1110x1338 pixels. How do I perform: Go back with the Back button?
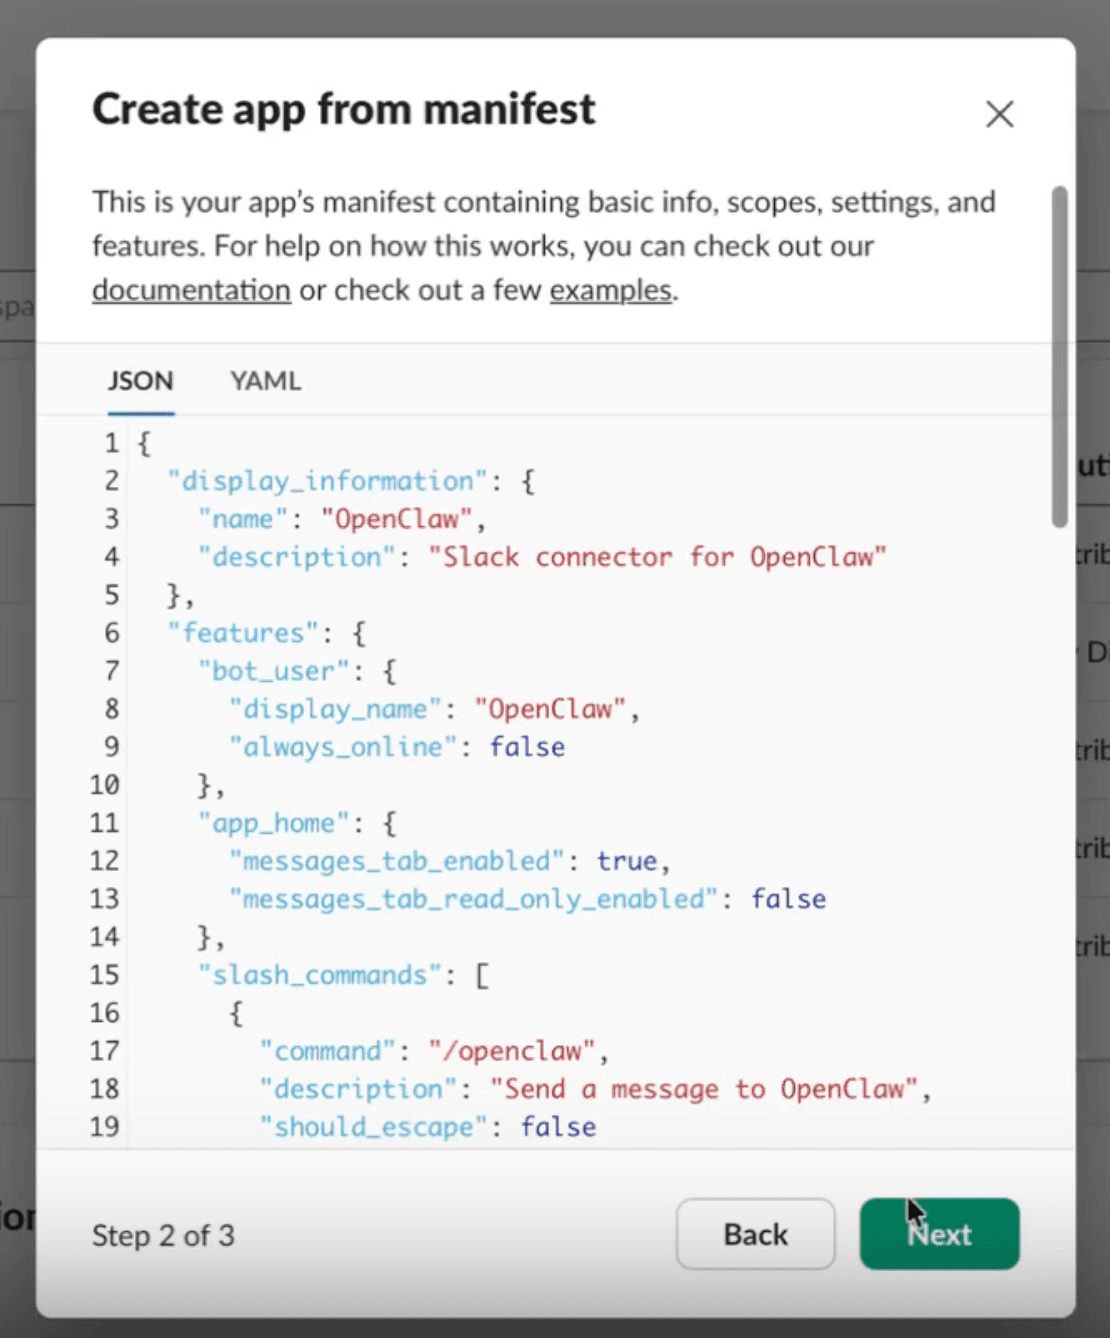click(x=755, y=1234)
